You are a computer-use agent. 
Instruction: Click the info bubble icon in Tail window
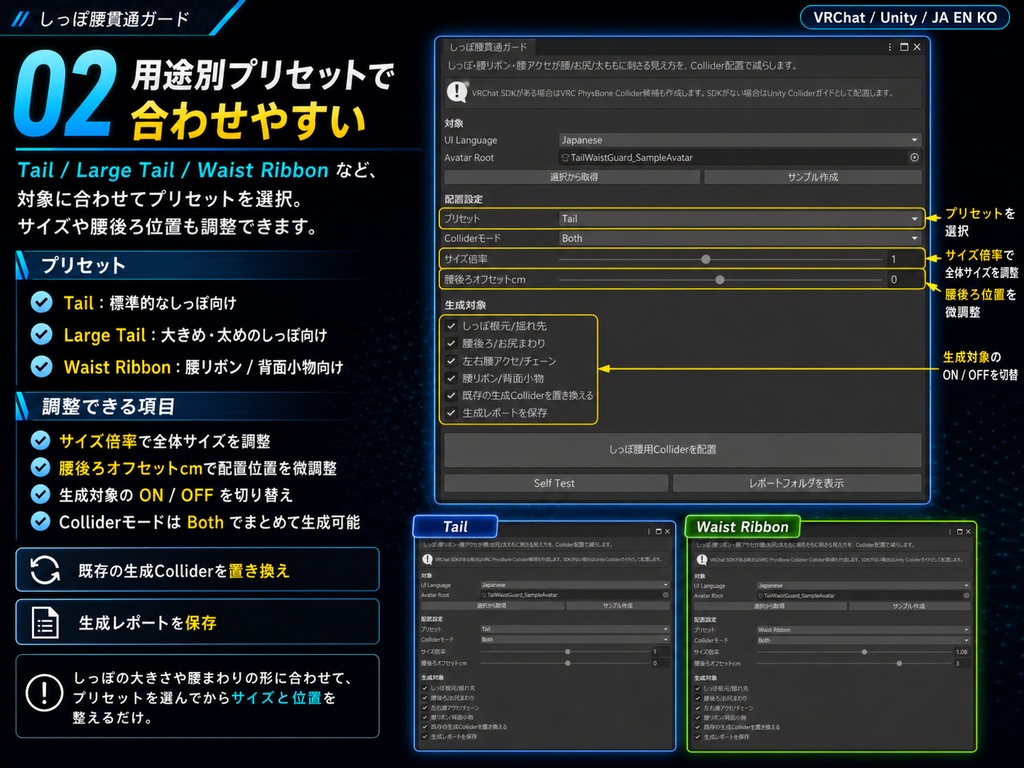click(427, 559)
